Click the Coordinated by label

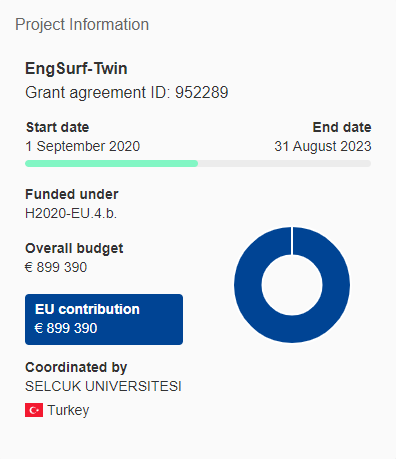pyautogui.click(x=76, y=367)
